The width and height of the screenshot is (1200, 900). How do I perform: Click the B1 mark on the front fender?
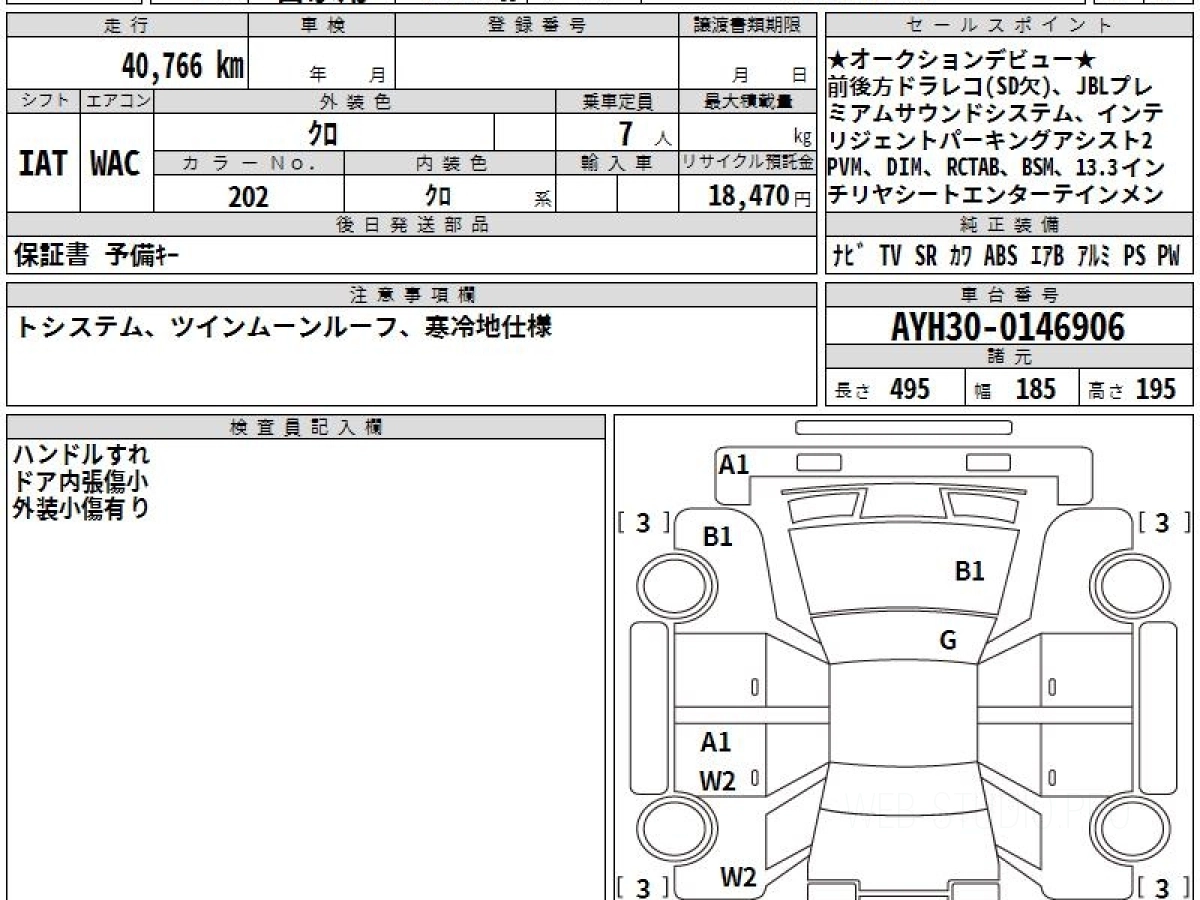click(x=717, y=537)
